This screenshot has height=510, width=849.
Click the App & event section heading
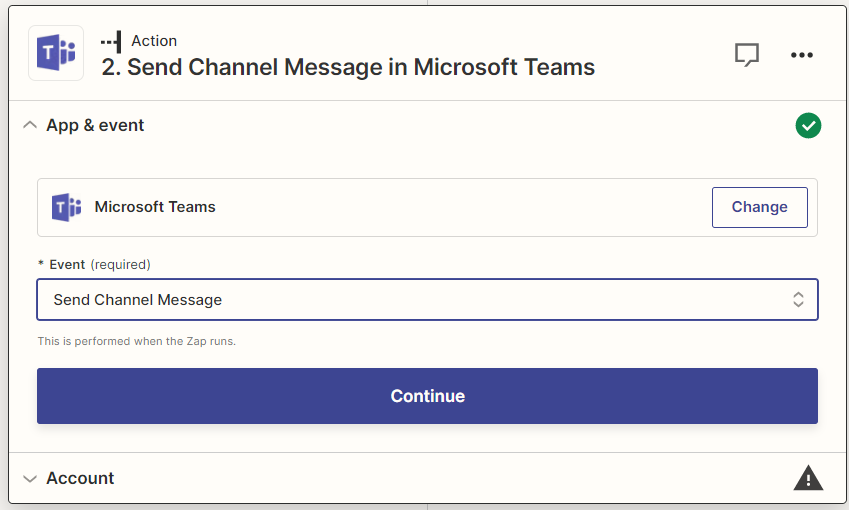click(x=95, y=126)
